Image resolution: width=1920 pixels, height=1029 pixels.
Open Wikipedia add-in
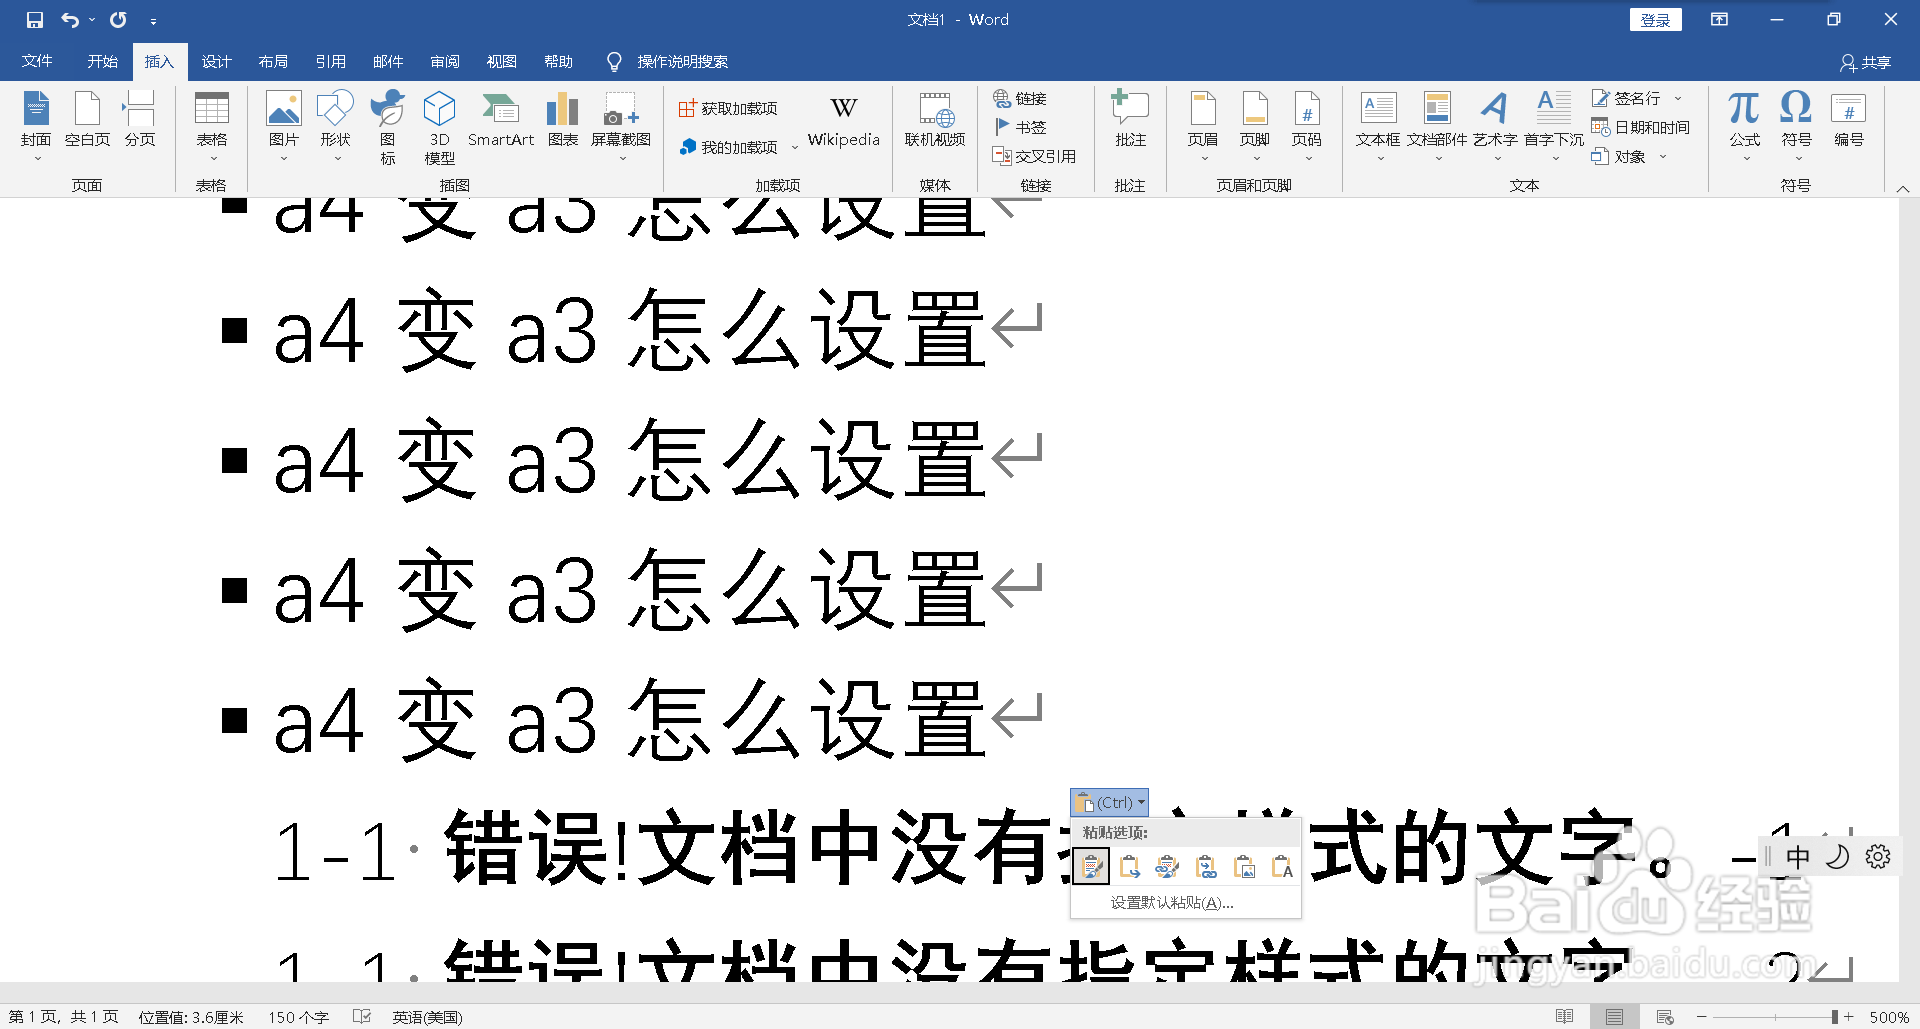tap(843, 122)
